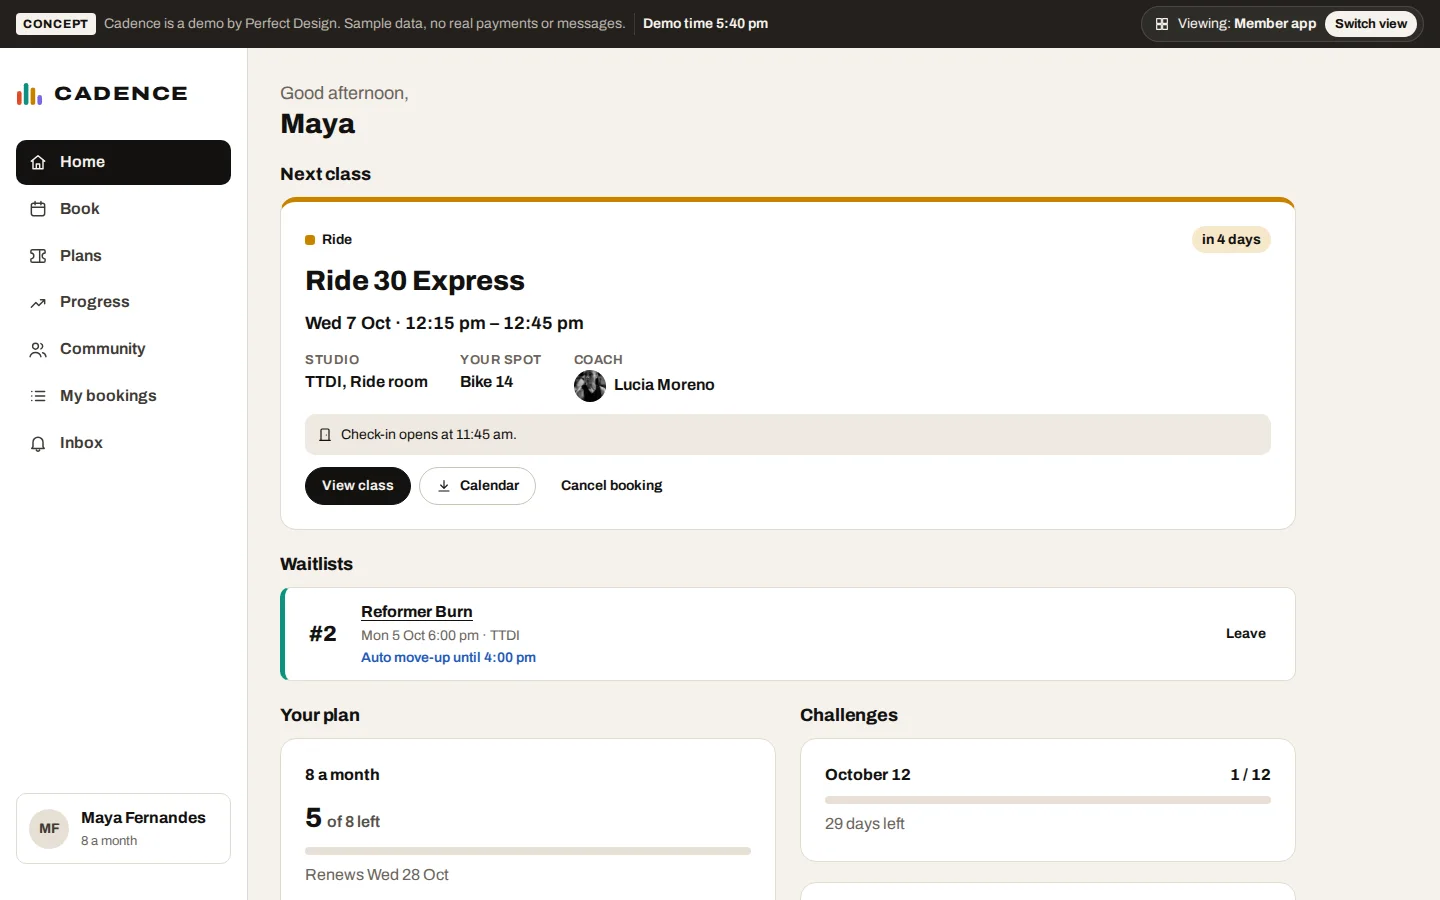Click the plan usage progress bar

coord(528,851)
